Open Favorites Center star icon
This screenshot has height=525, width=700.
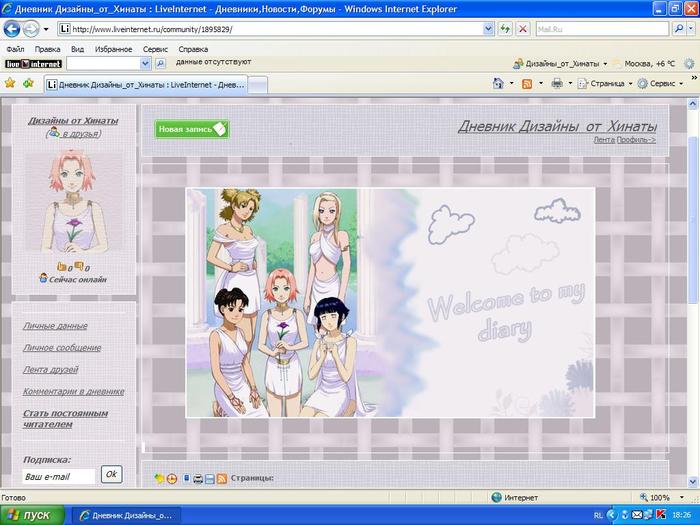tap(10, 83)
